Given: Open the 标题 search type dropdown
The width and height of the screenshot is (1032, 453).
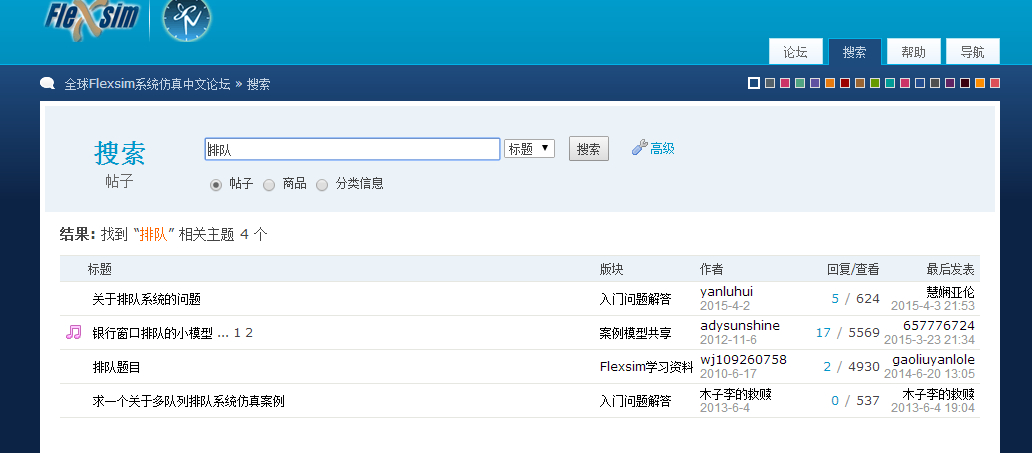Looking at the screenshot, I should [529, 148].
